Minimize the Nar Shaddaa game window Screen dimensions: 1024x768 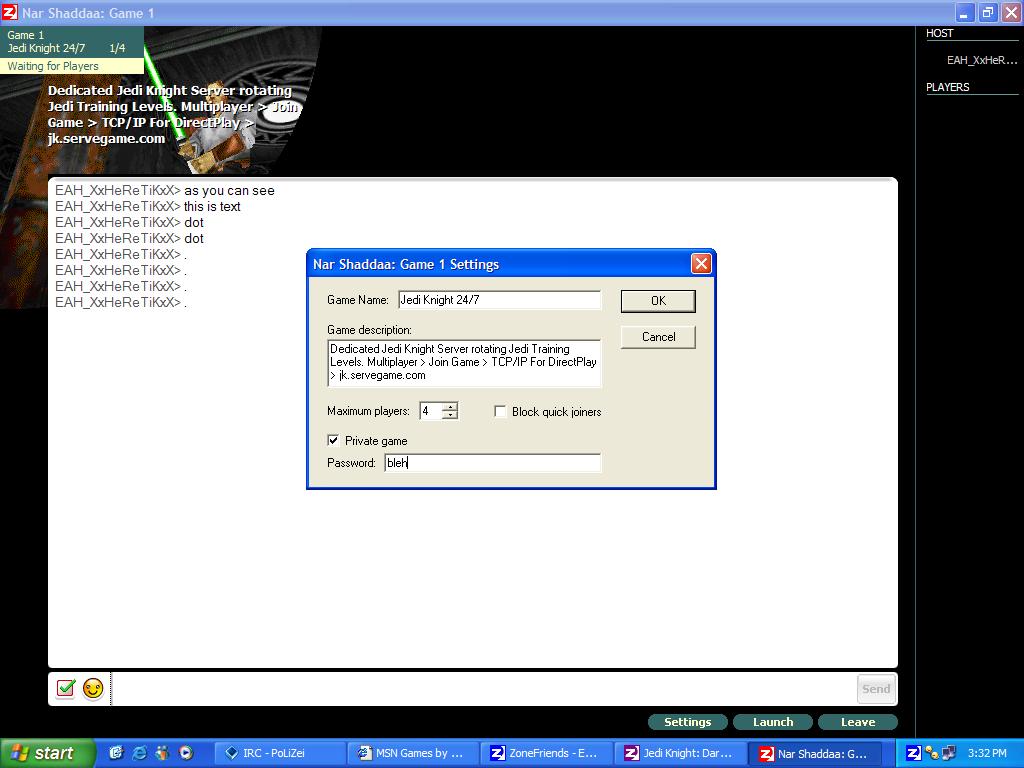pos(964,12)
